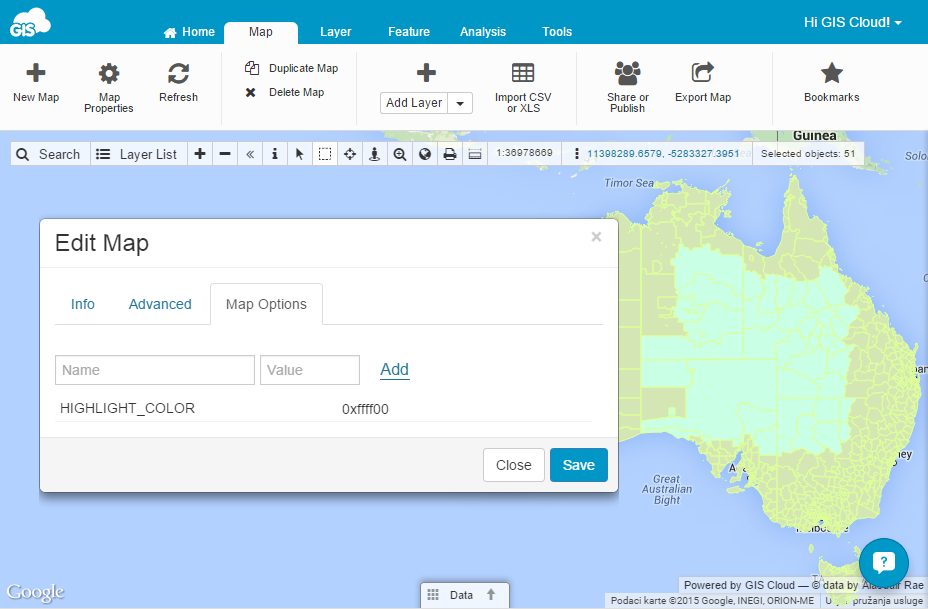Open the help chat bubble button
The width and height of the screenshot is (928, 609).
click(883, 562)
